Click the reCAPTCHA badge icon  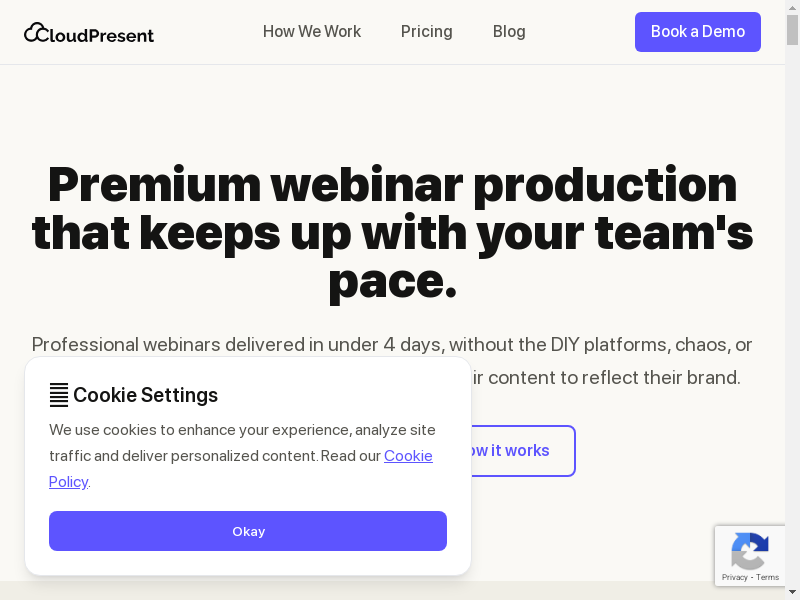pos(749,551)
